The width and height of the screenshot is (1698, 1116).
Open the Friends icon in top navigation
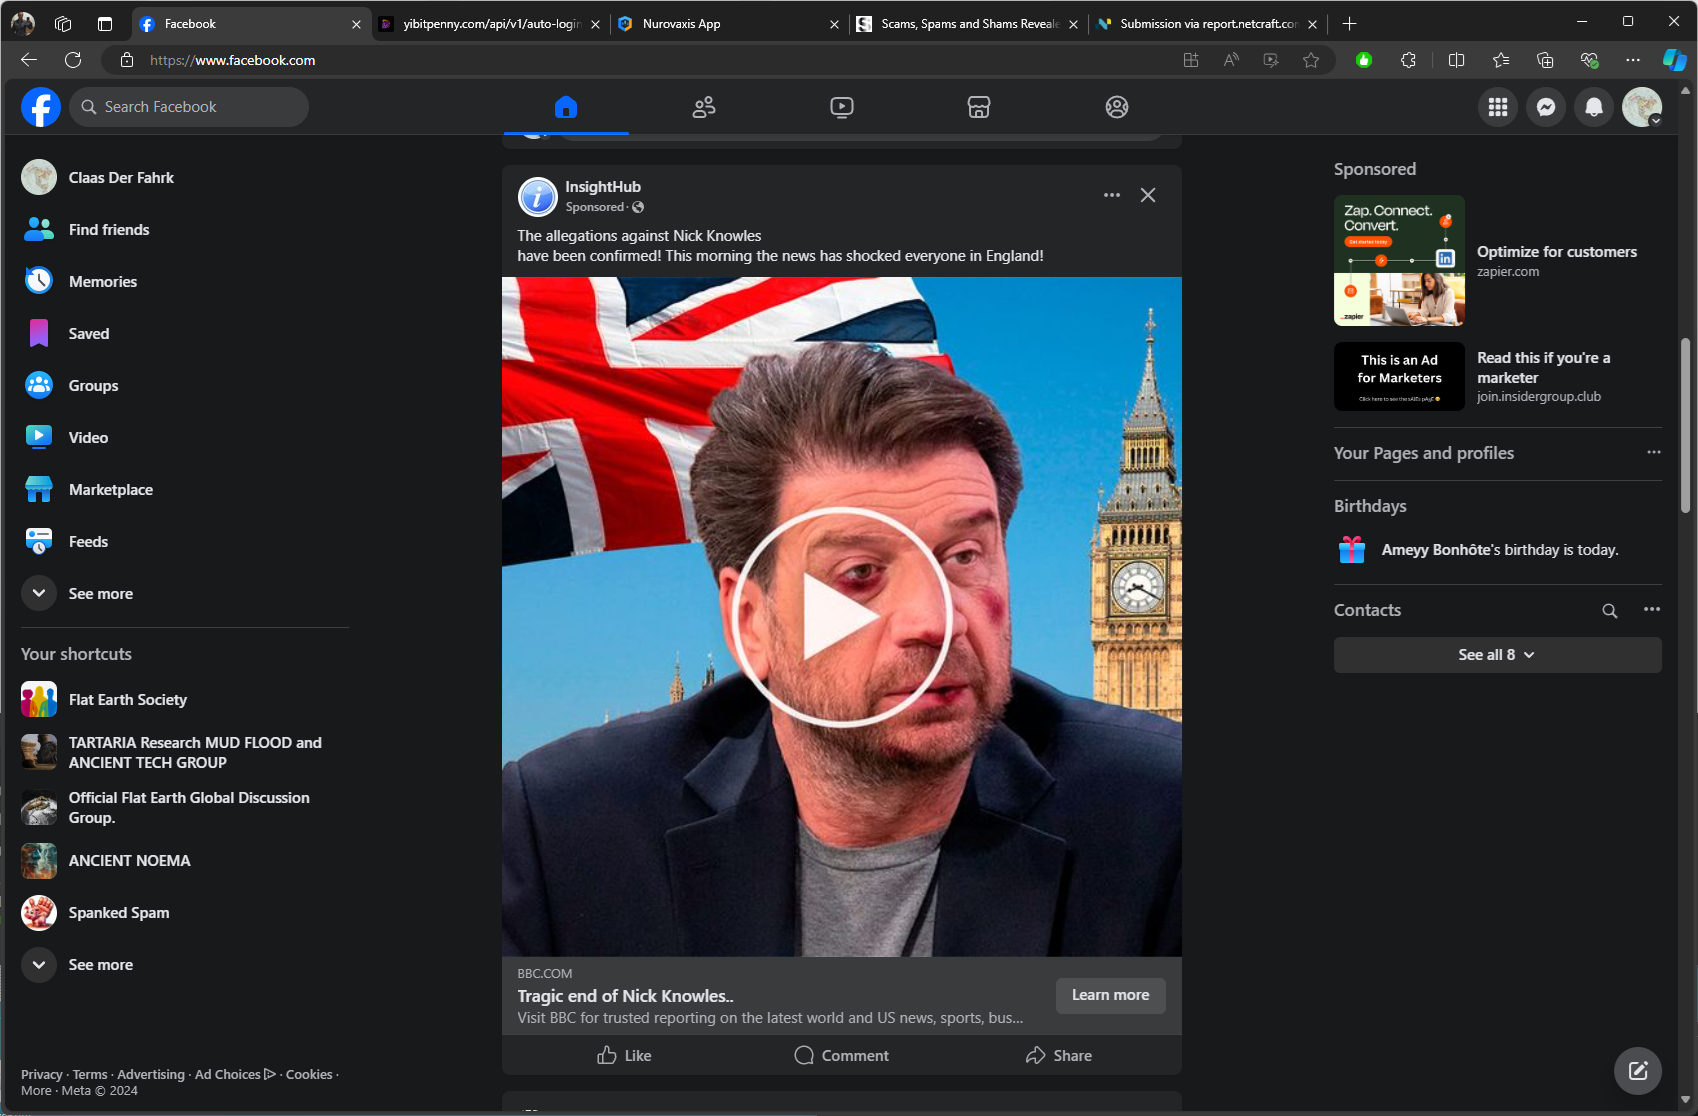[x=704, y=107]
